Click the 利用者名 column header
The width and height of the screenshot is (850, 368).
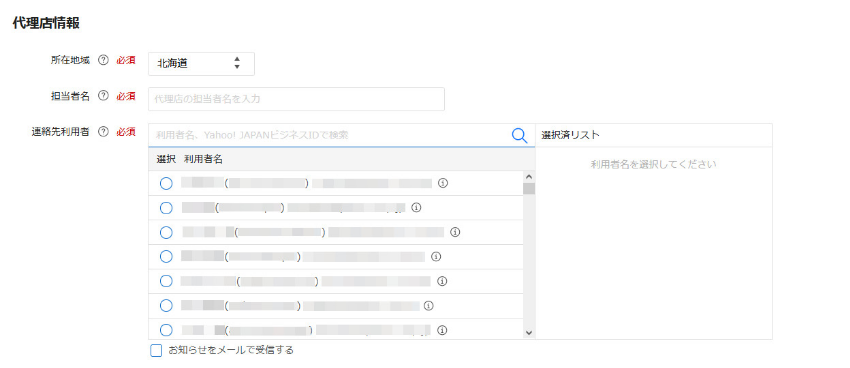pyautogui.click(x=203, y=159)
